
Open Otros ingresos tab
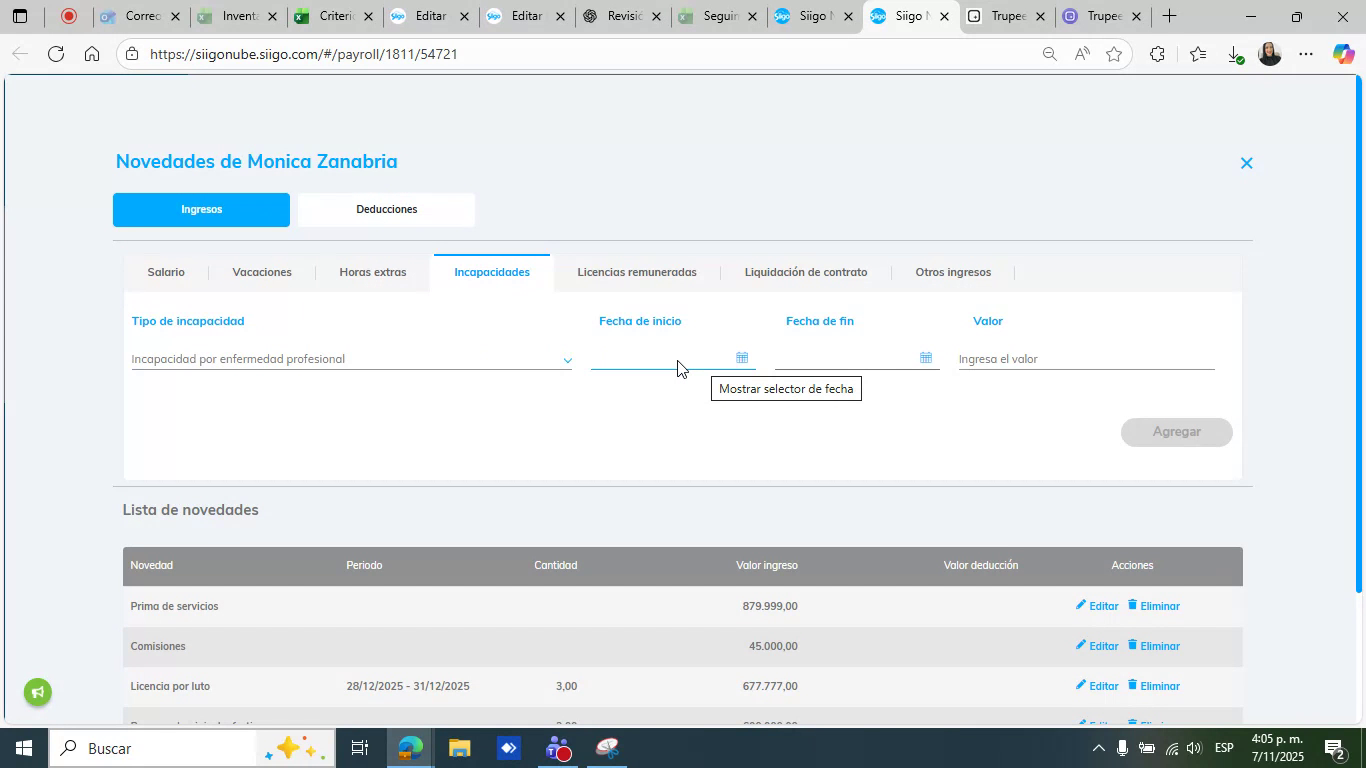pyautogui.click(x=953, y=272)
